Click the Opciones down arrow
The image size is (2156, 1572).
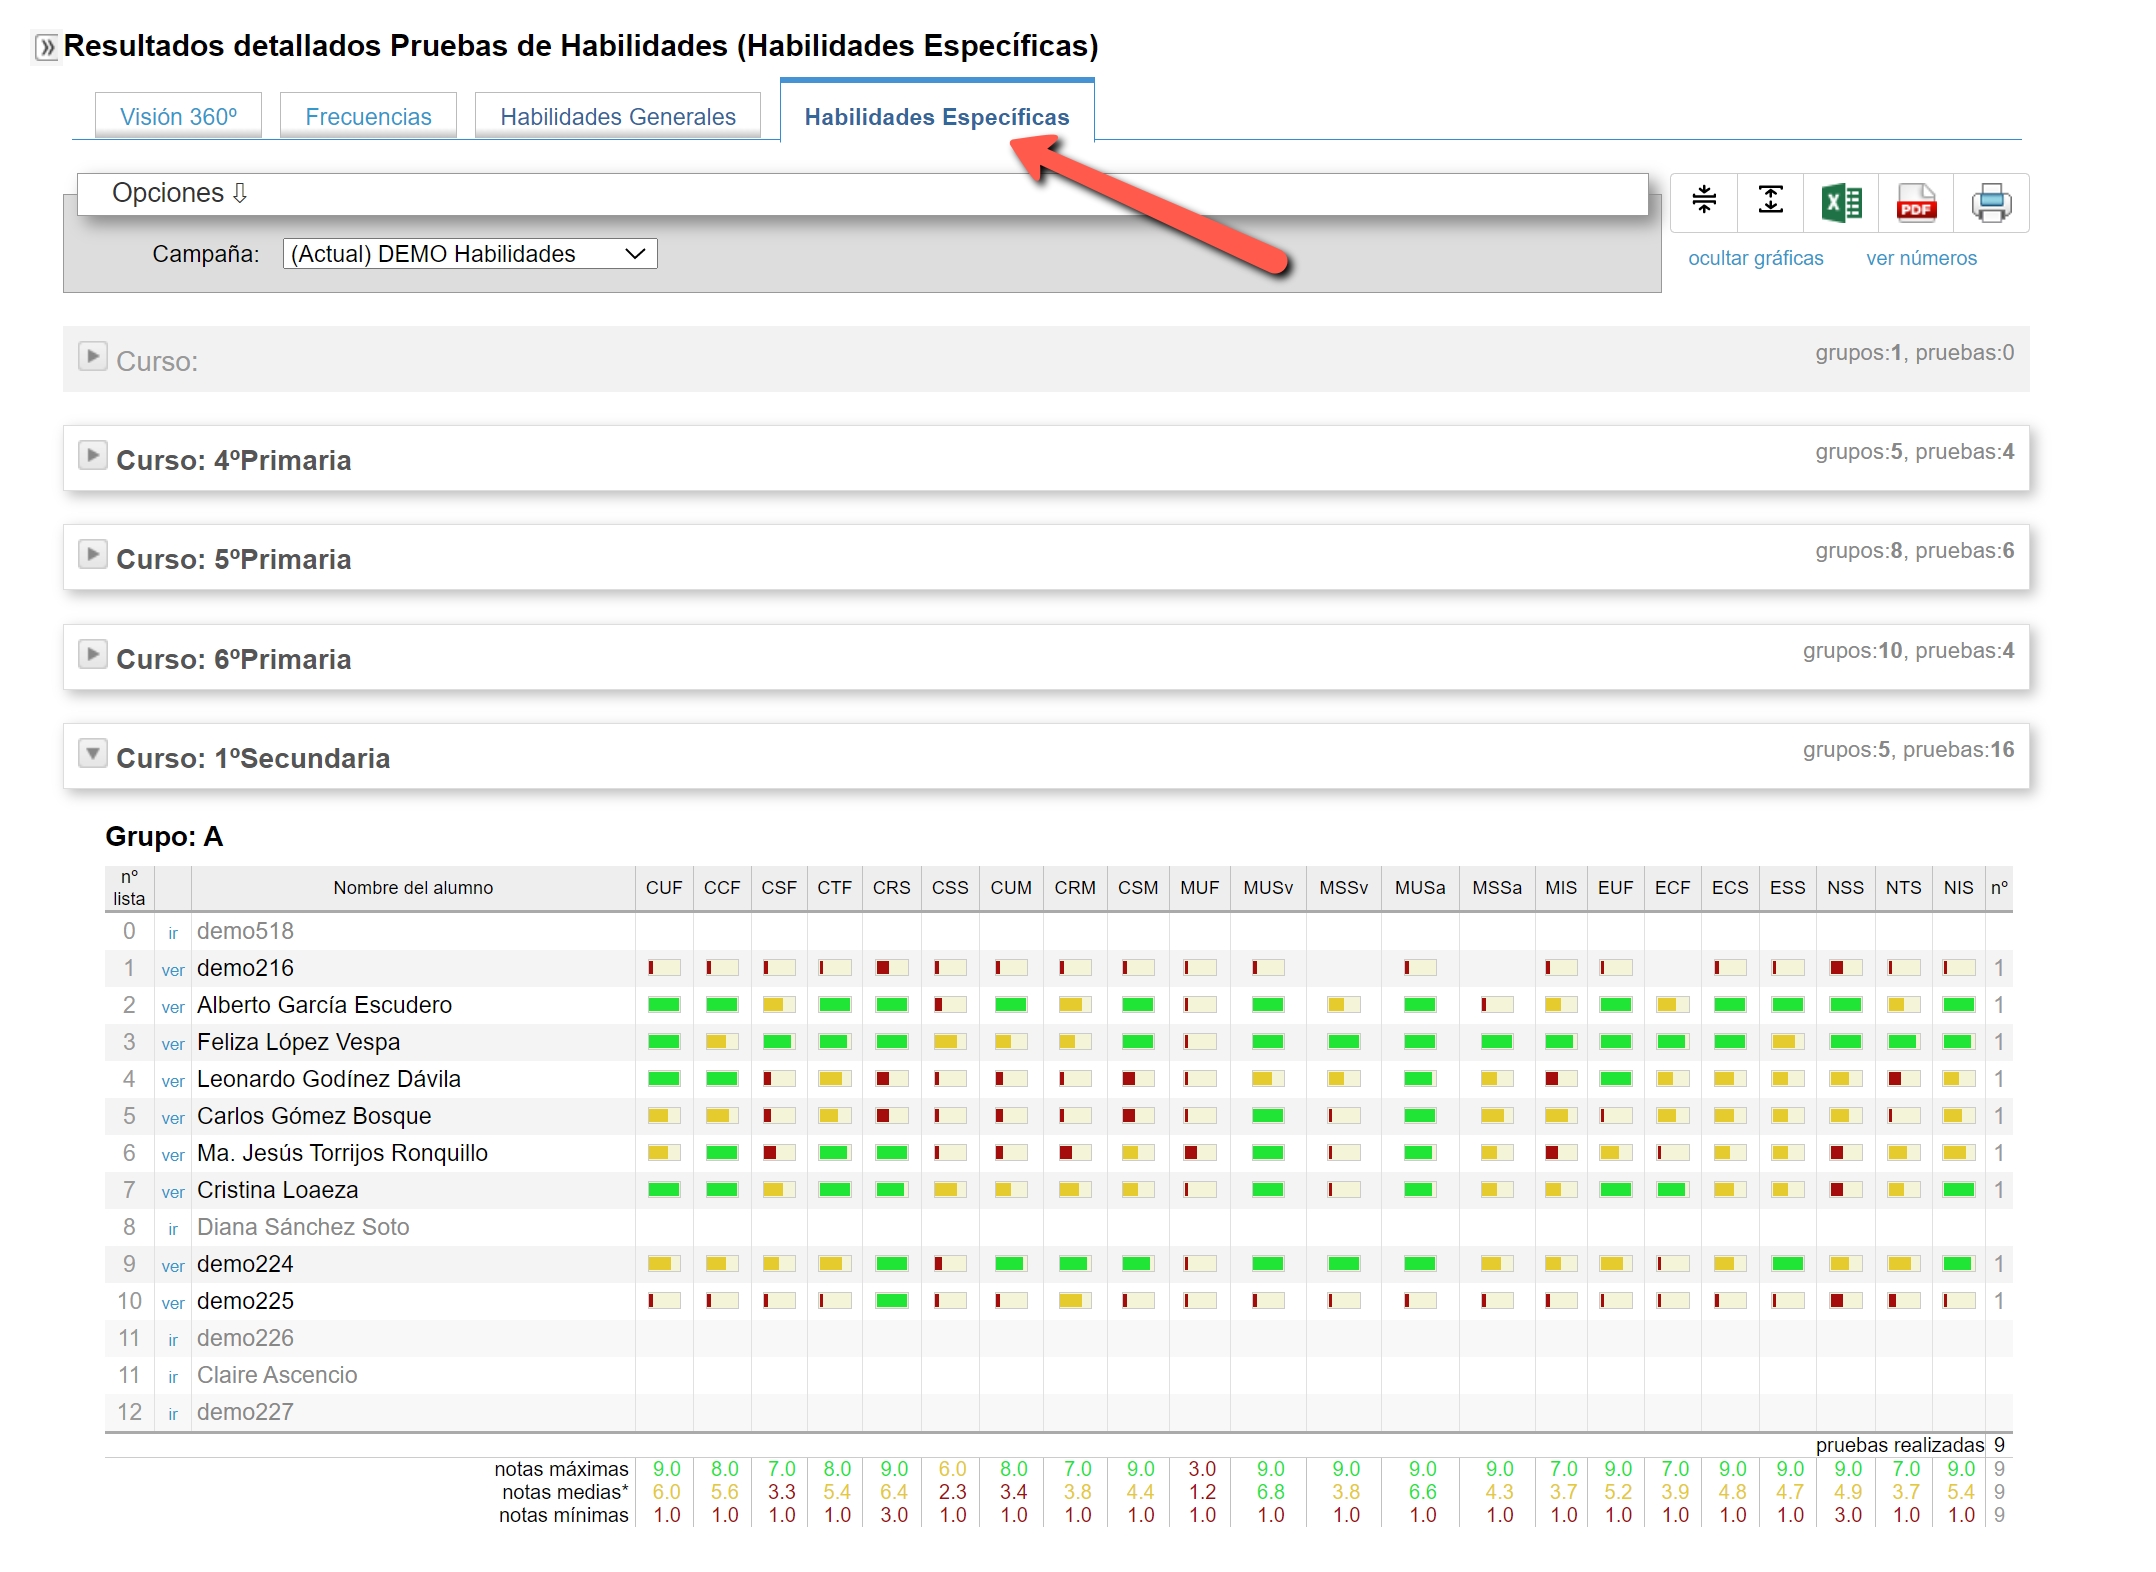click(x=240, y=193)
